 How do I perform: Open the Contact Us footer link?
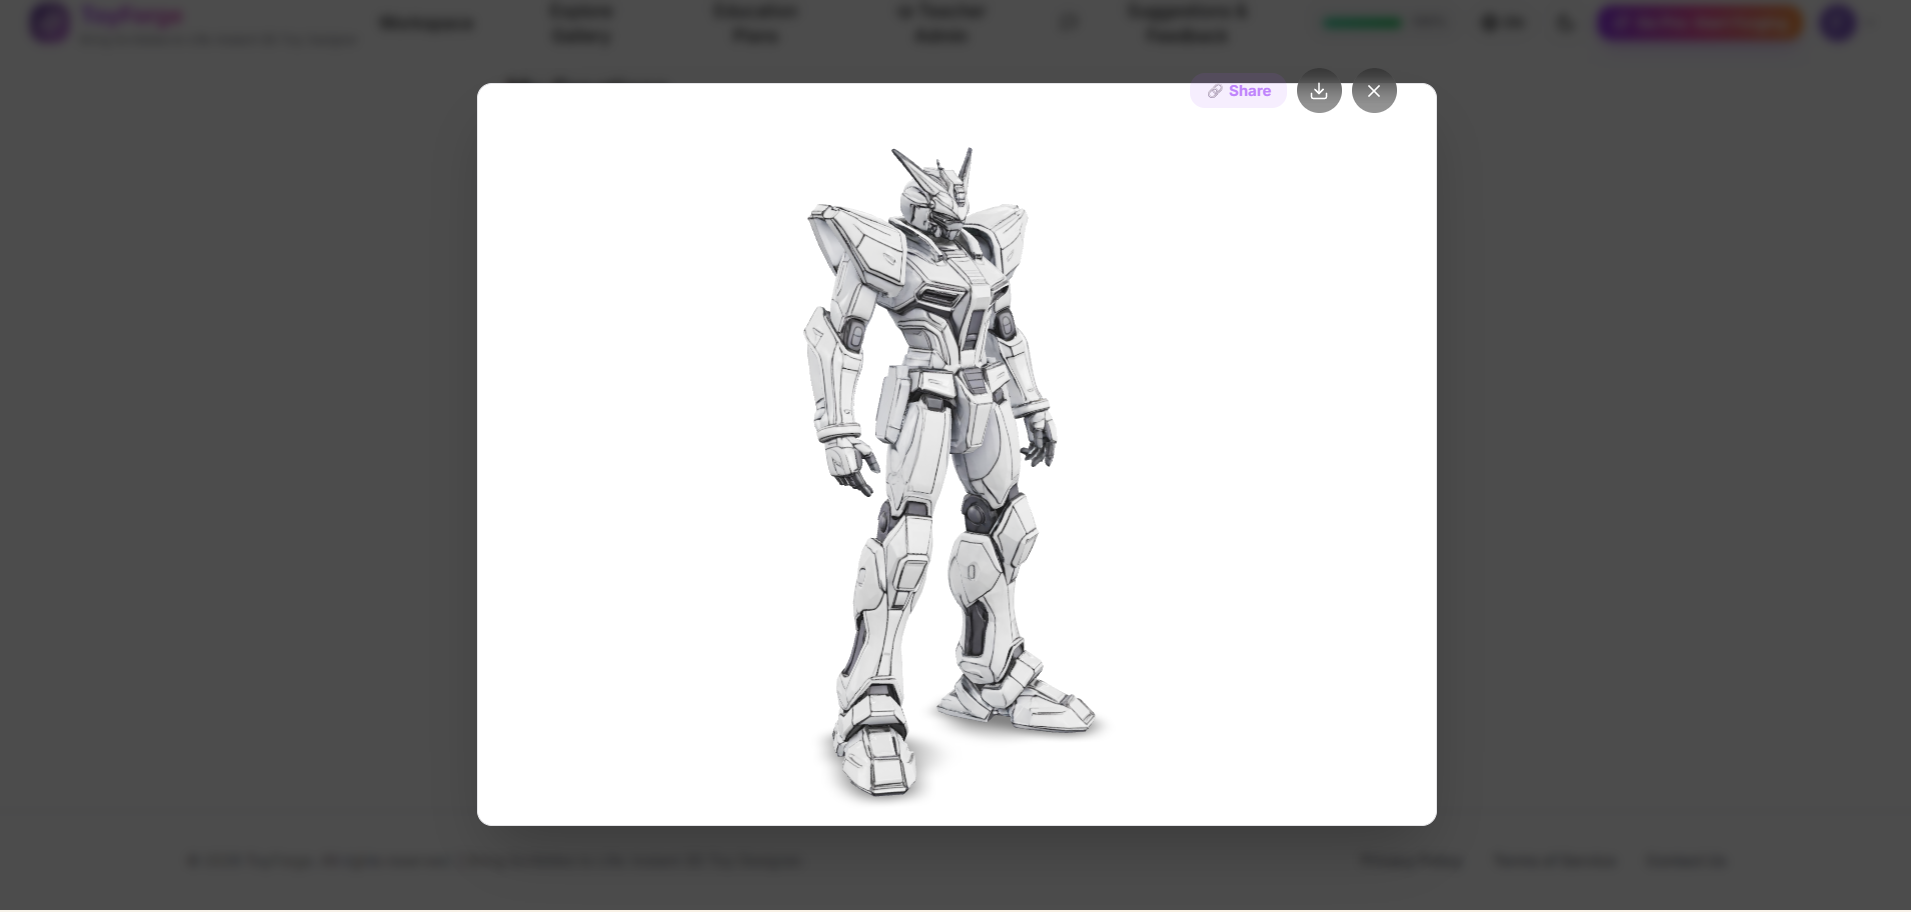click(1687, 860)
